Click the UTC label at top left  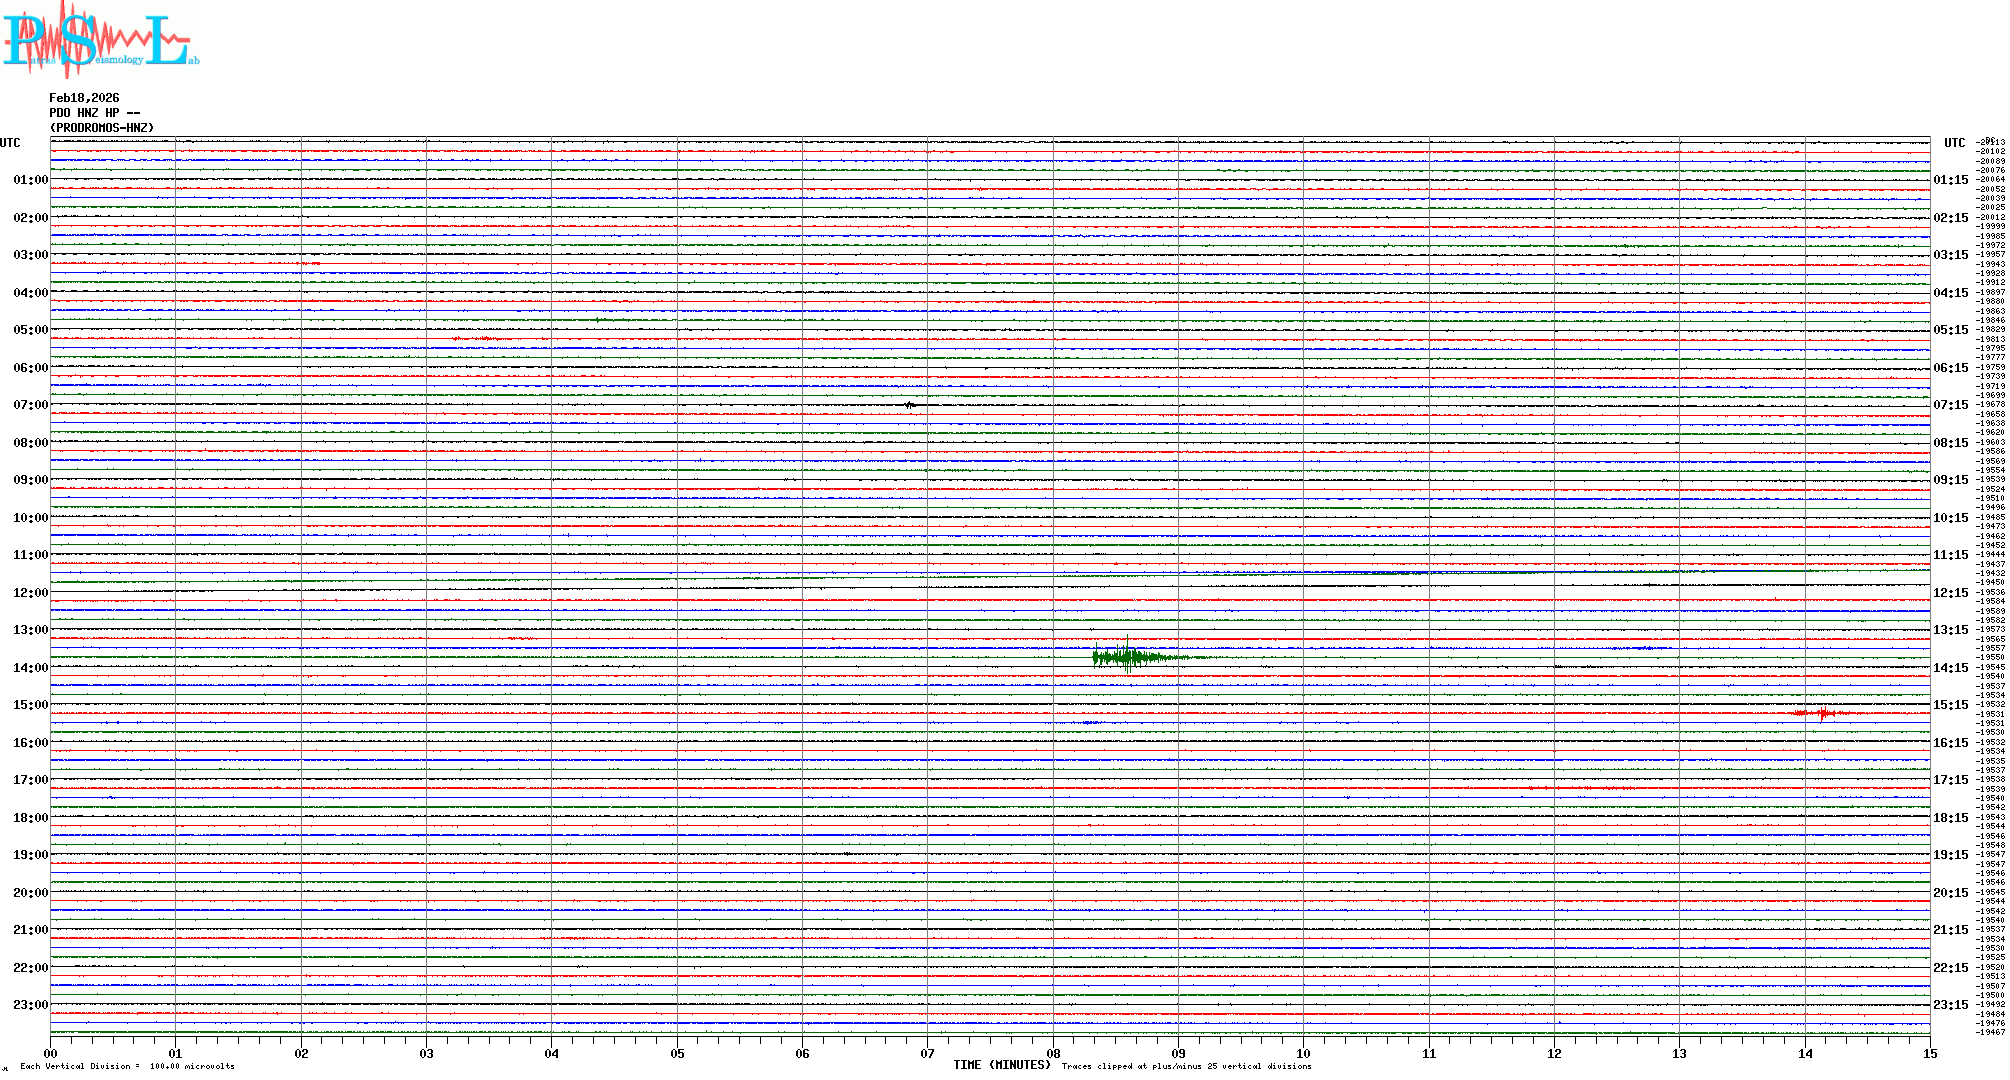(10, 143)
